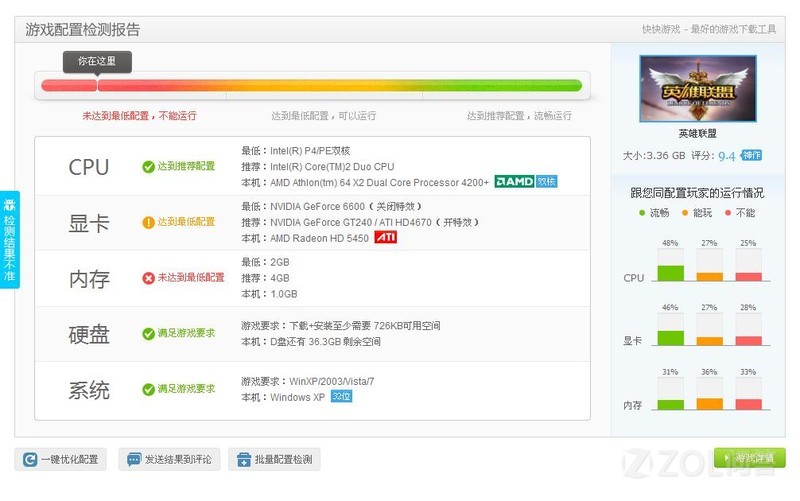This screenshot has width=800, height=501.
Task: Click the 本机：Windows XP text
Action: click(283, 397)
